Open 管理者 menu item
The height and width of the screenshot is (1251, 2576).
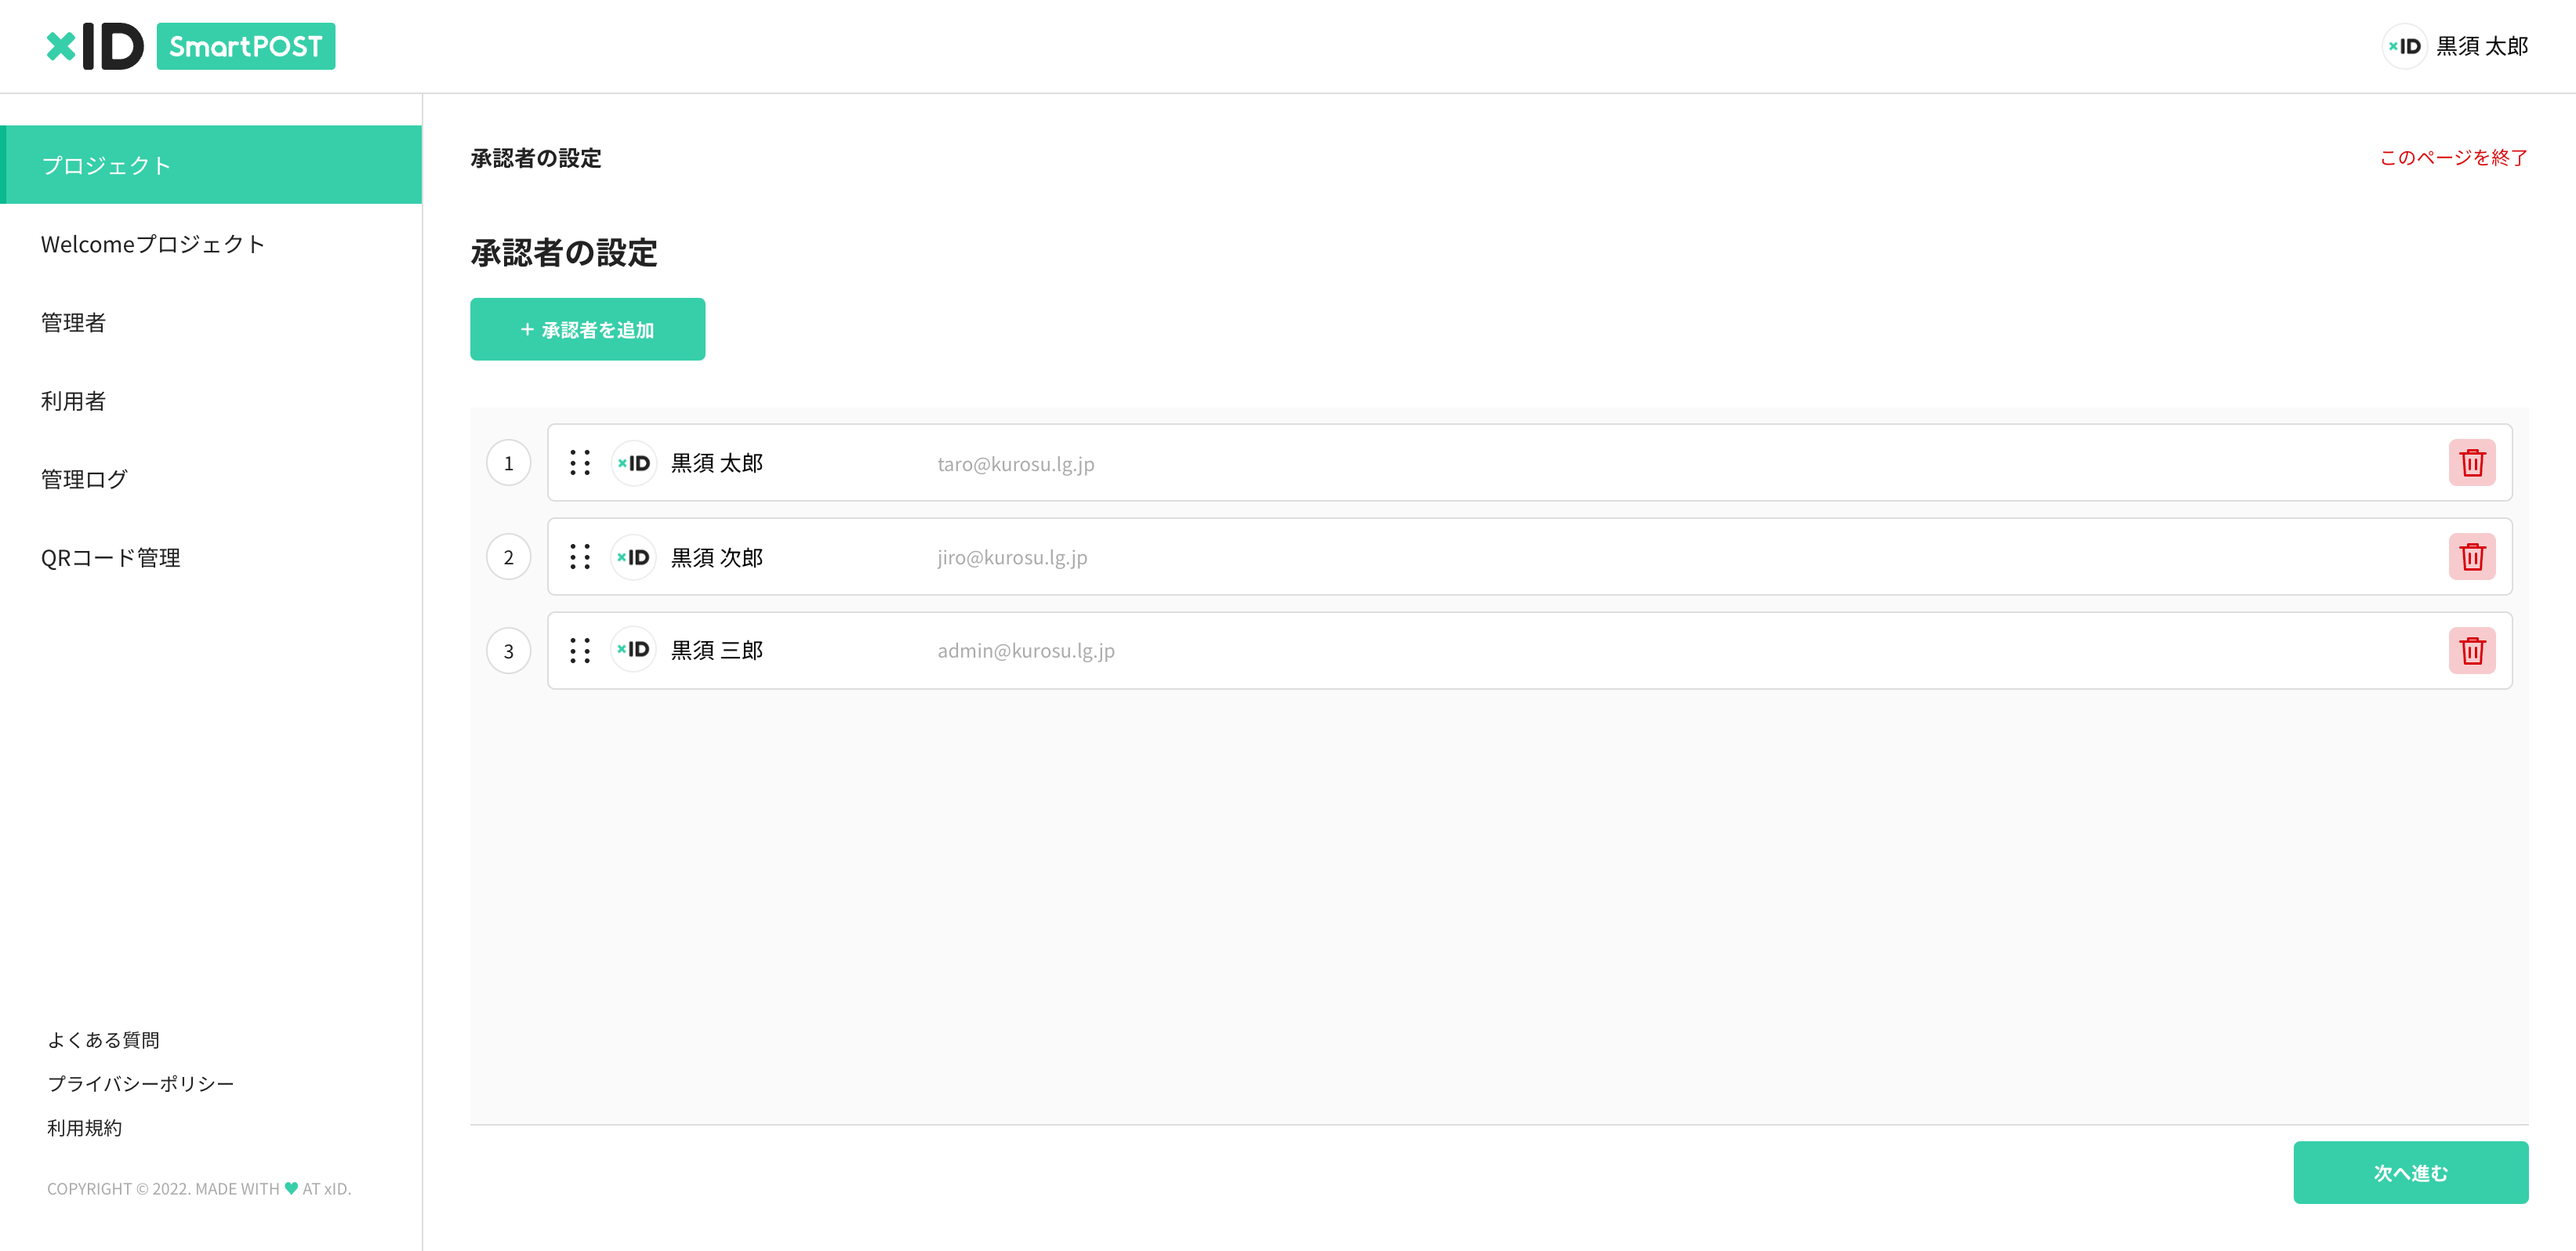coord(73,322)
